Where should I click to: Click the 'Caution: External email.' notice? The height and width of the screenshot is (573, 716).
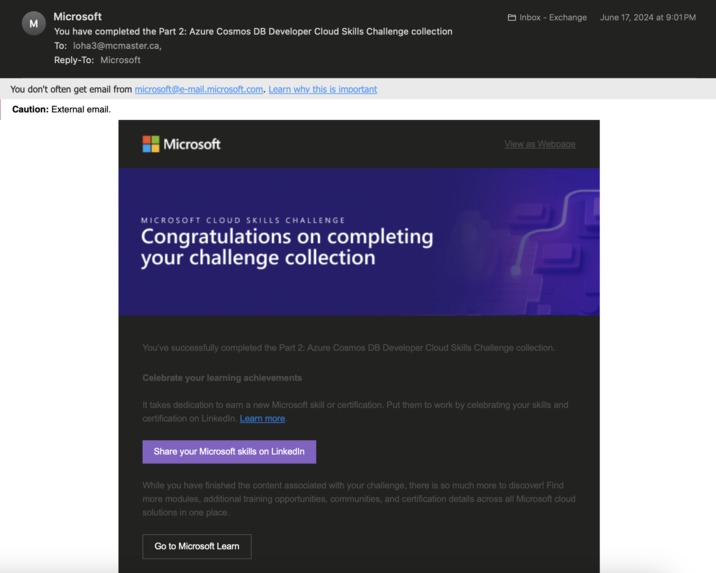click(x=61, y=109)
